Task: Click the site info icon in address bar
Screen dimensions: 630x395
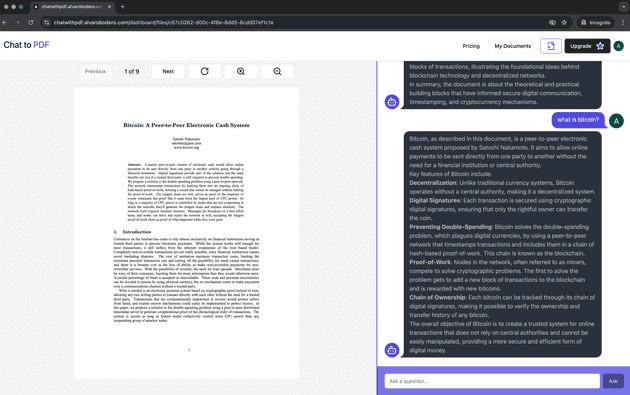Action: click(x=47, y=23)
